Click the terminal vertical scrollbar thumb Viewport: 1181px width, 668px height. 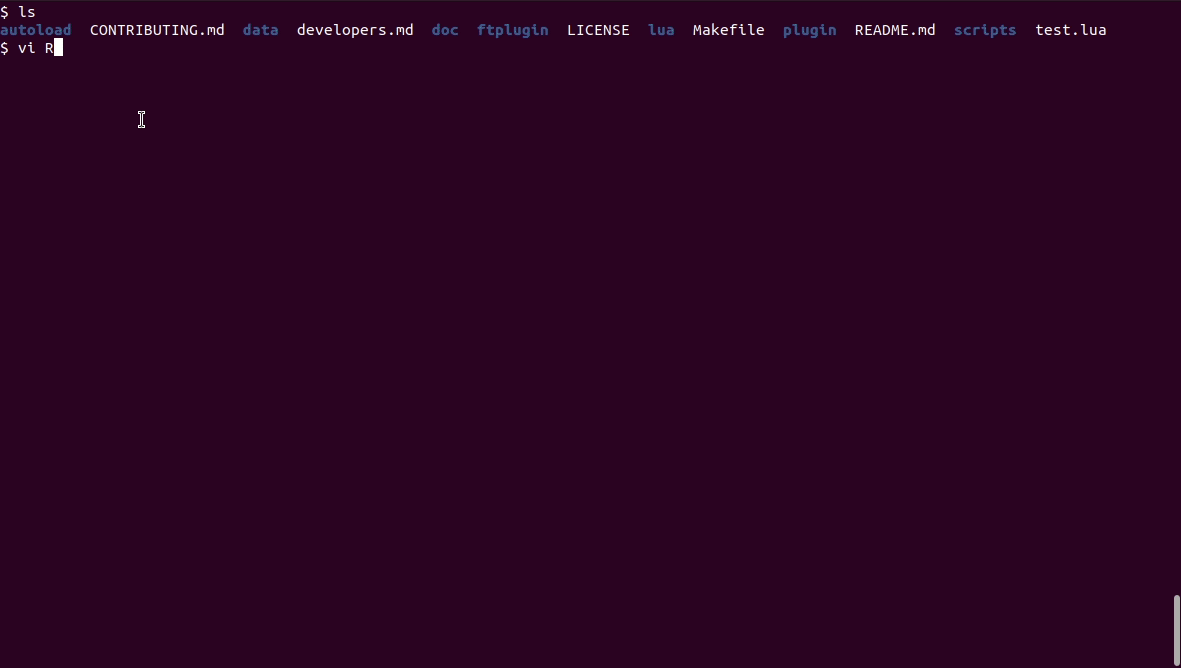1176,630
